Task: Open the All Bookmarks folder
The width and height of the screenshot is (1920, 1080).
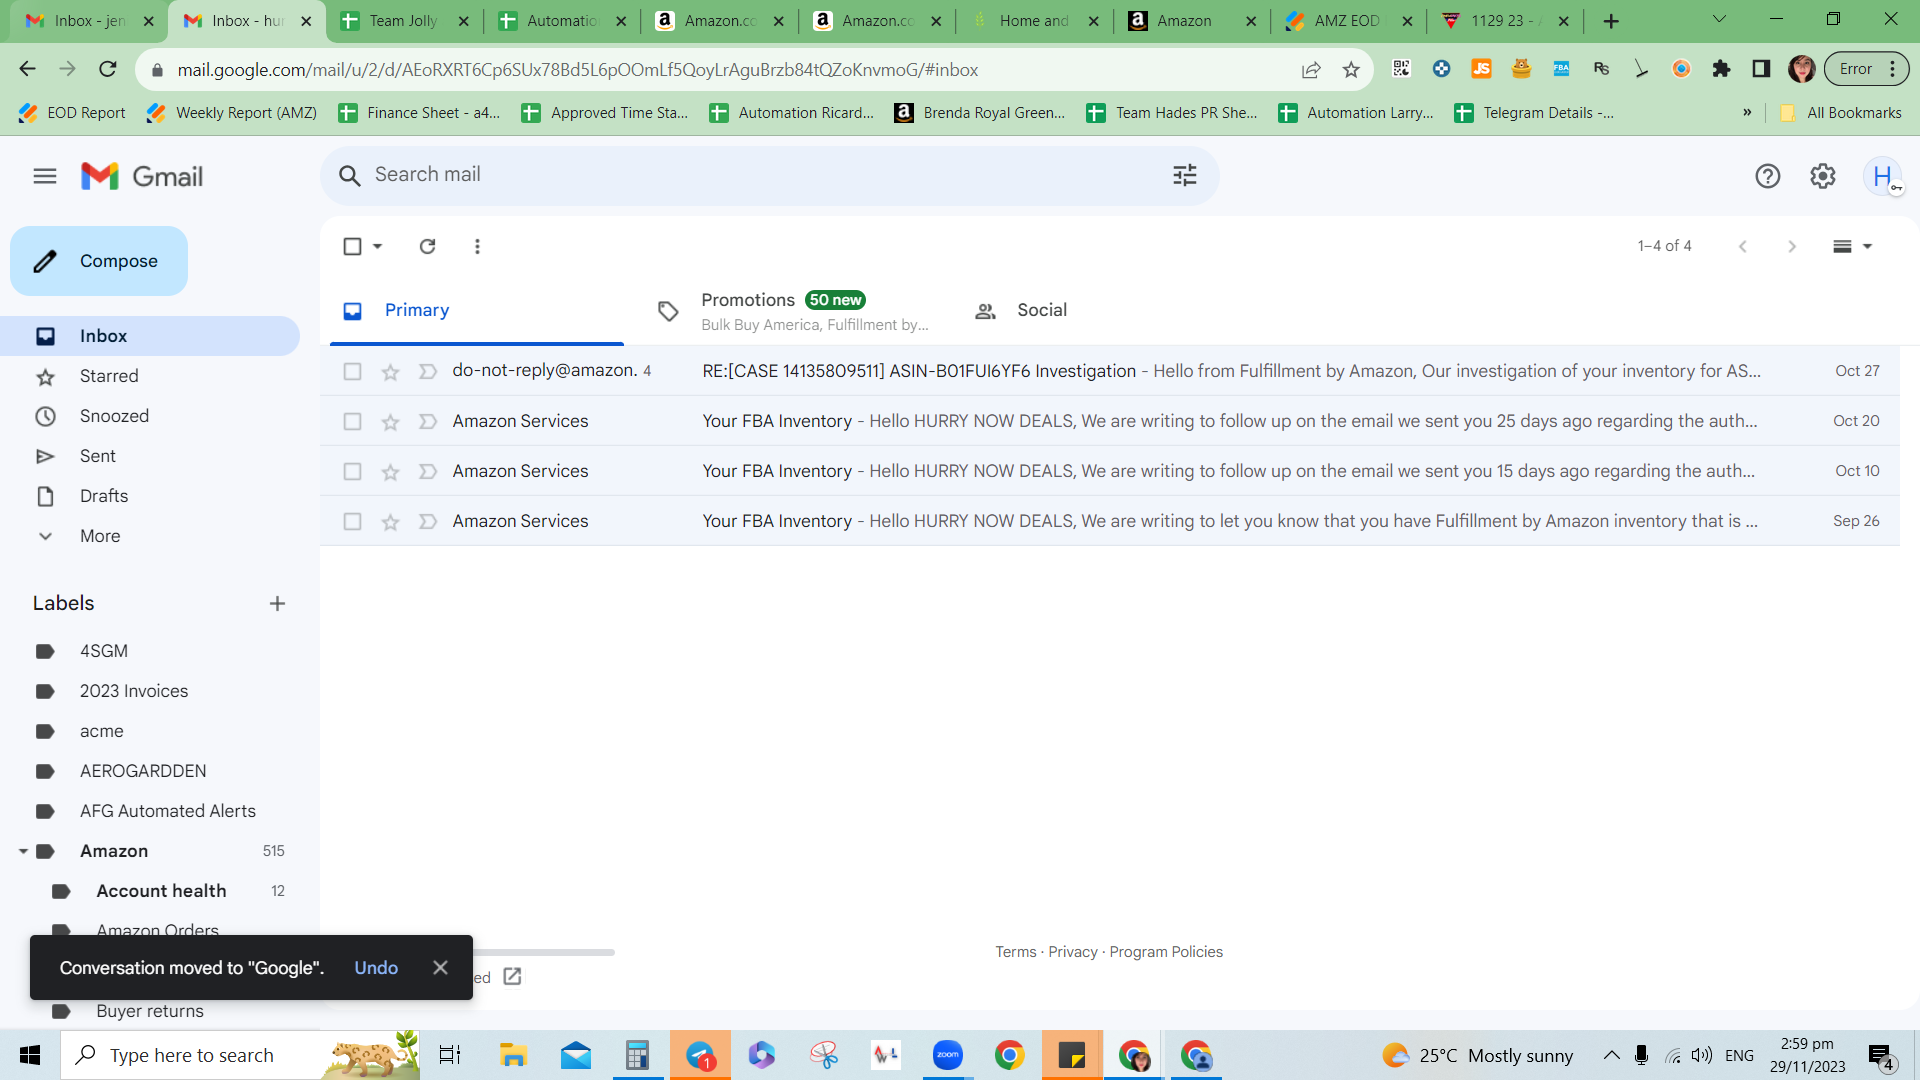Action: pyautogui.click(x=1841, y=113)
